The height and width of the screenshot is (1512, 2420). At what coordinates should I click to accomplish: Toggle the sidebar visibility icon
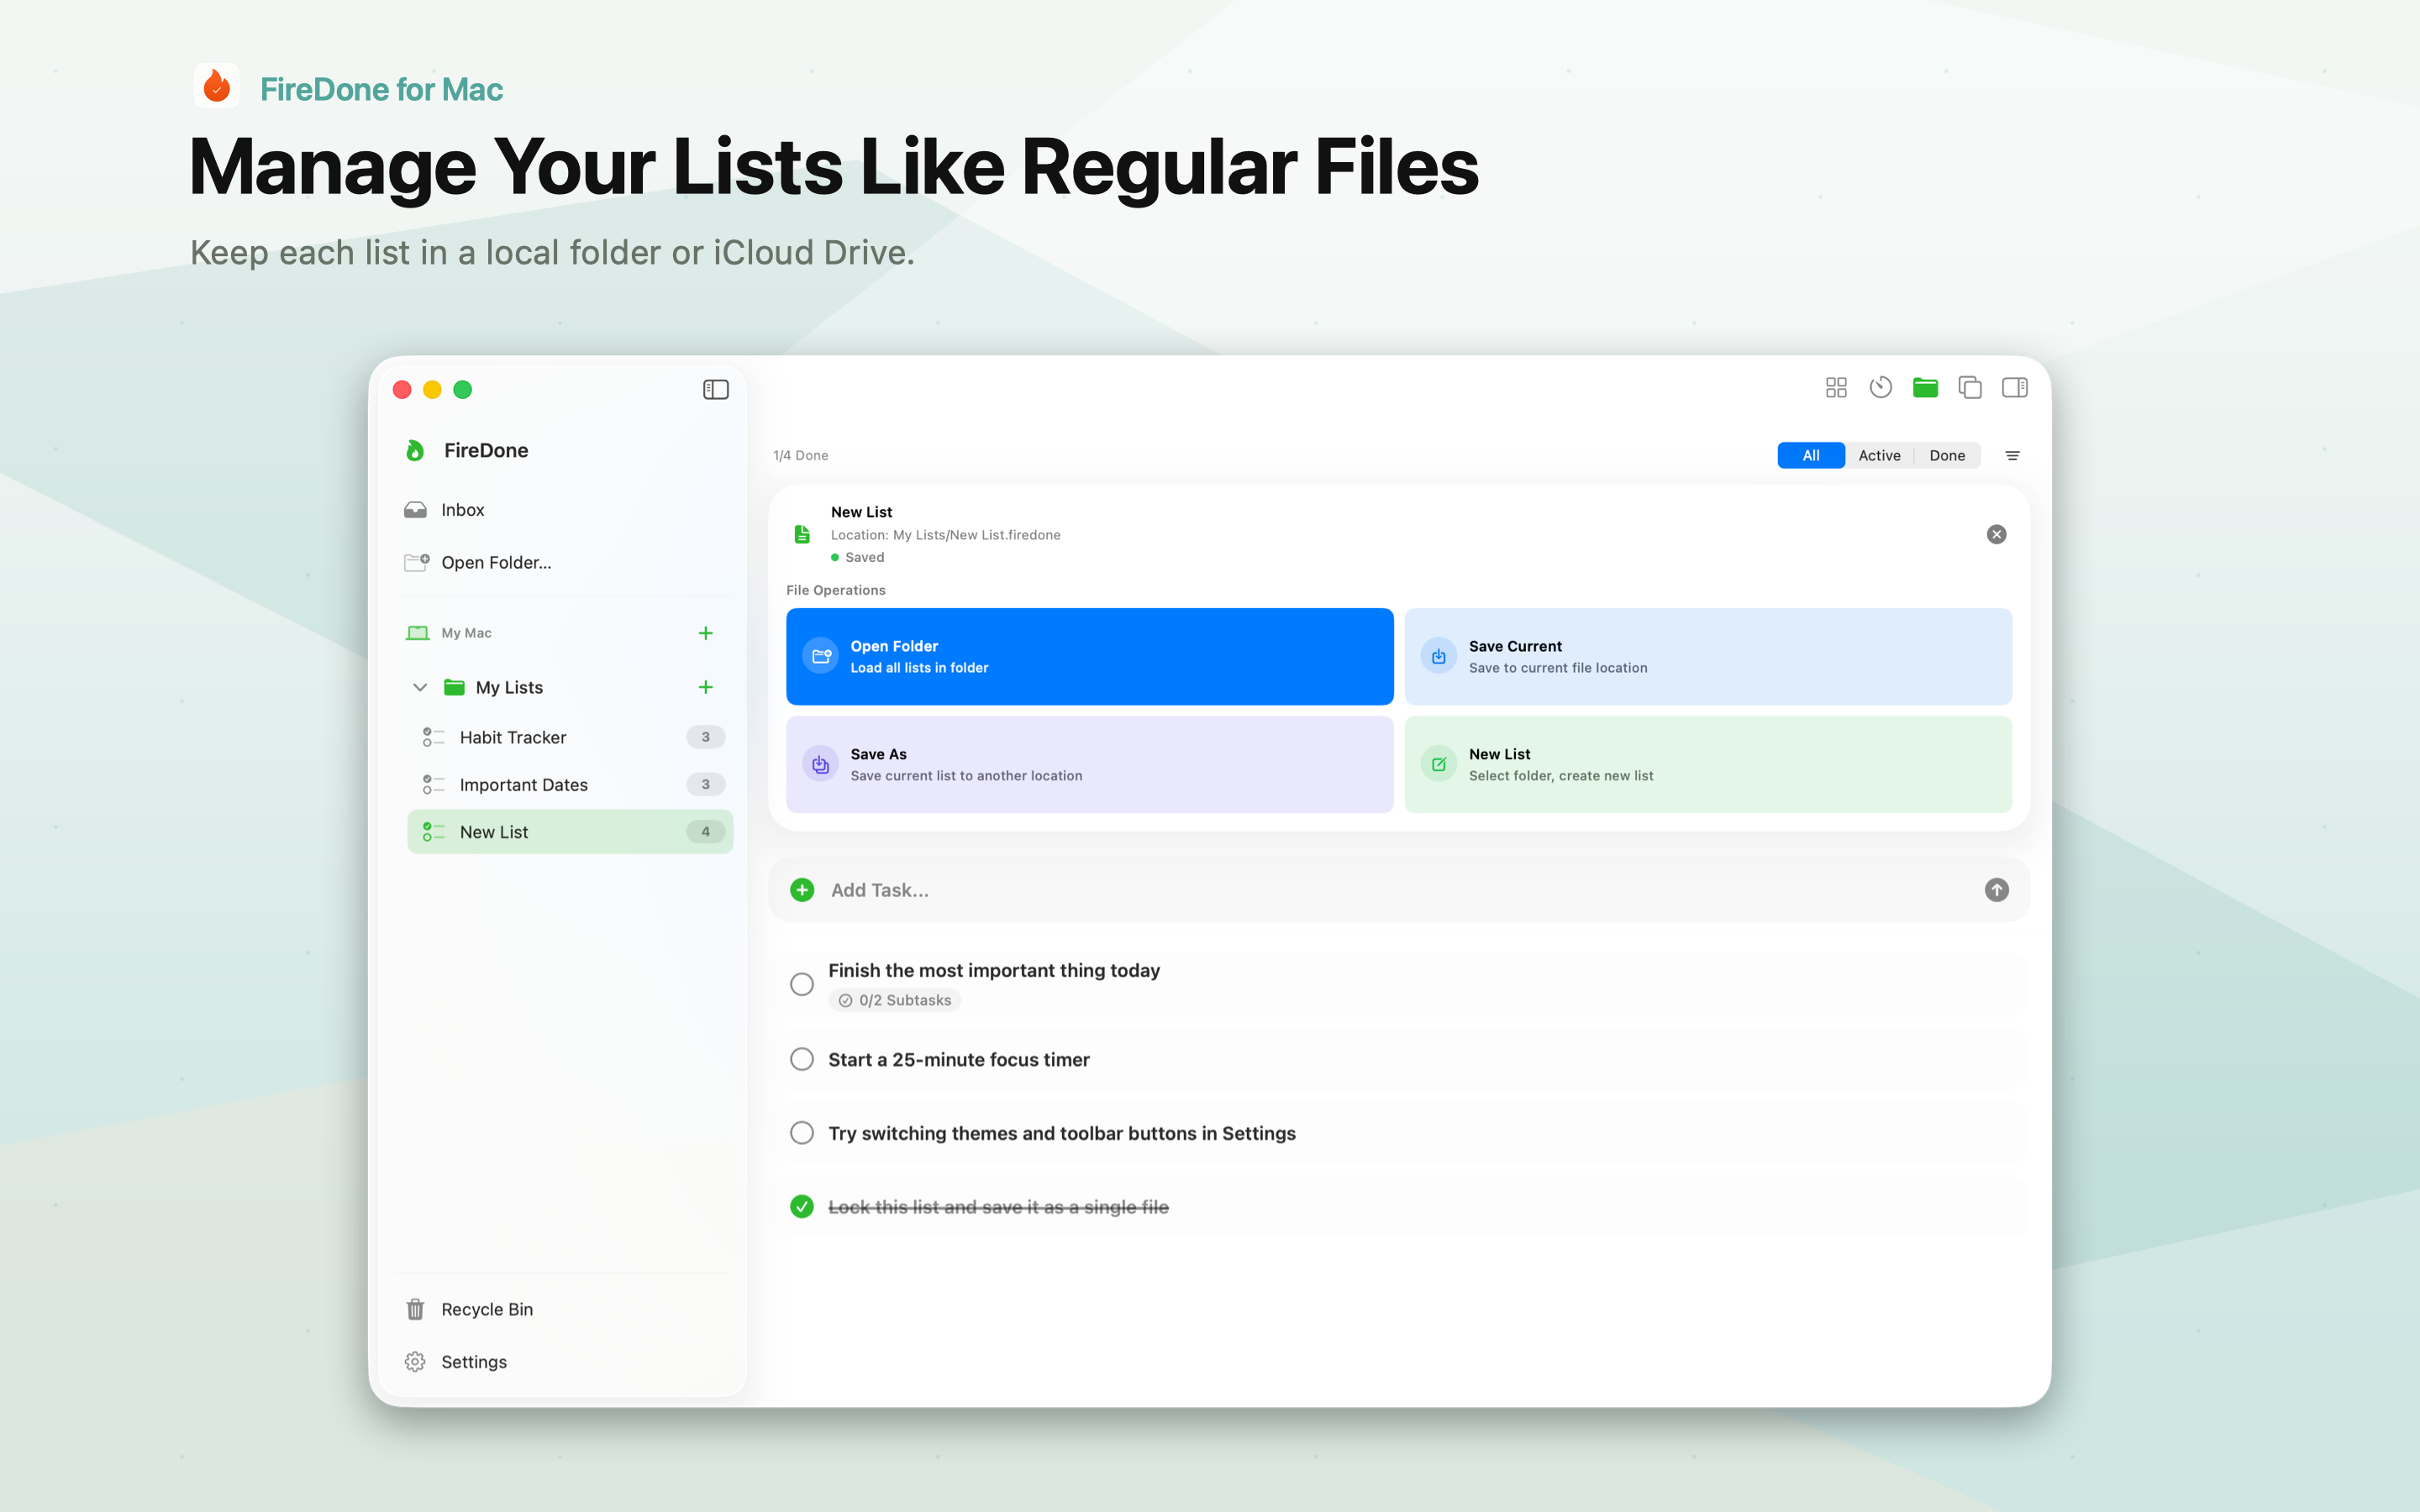(x=716, y=389)
